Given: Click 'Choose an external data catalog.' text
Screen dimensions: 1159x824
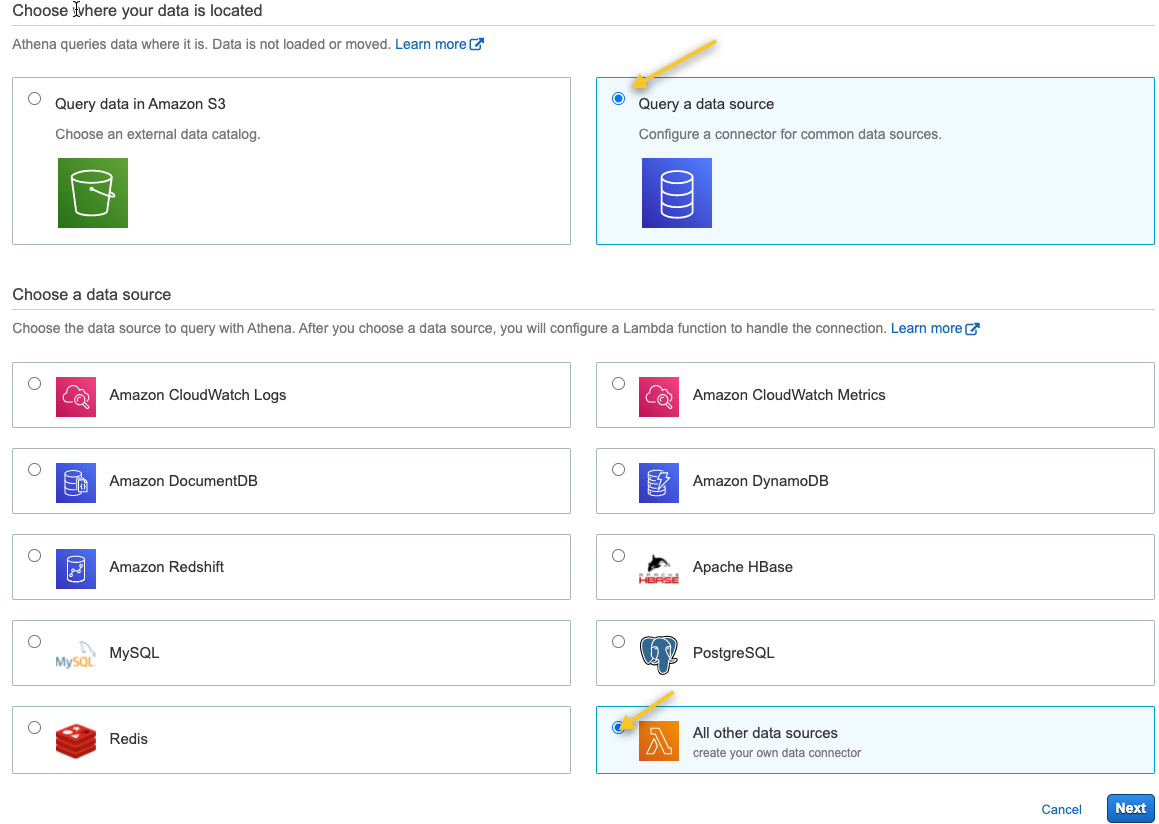Looking at the screenshot, I should click(x=157, y=135).
